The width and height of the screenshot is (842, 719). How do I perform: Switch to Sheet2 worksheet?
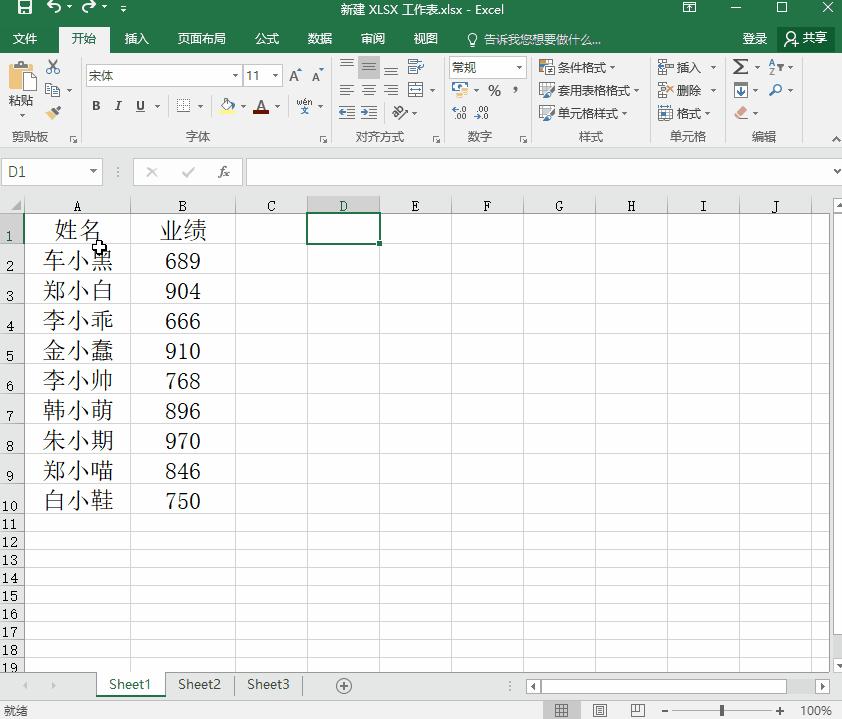(198, 684)
